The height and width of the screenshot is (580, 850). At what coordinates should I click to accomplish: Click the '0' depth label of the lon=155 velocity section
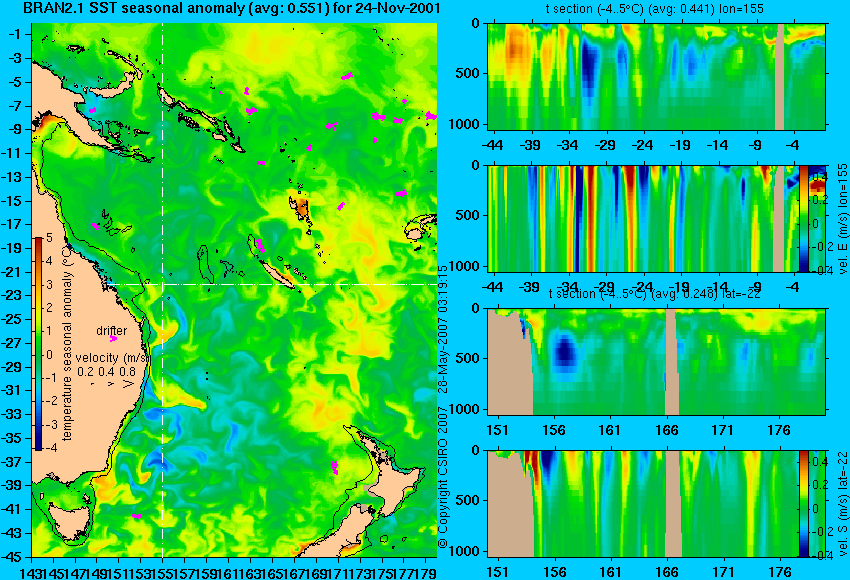pyautogui.click(x=475, y=165)
